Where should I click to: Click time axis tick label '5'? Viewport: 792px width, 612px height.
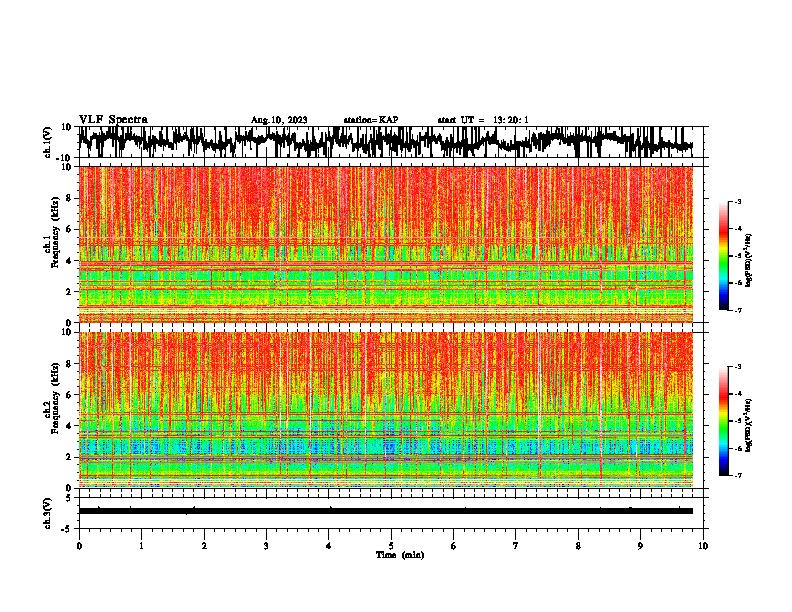[391, 546]
